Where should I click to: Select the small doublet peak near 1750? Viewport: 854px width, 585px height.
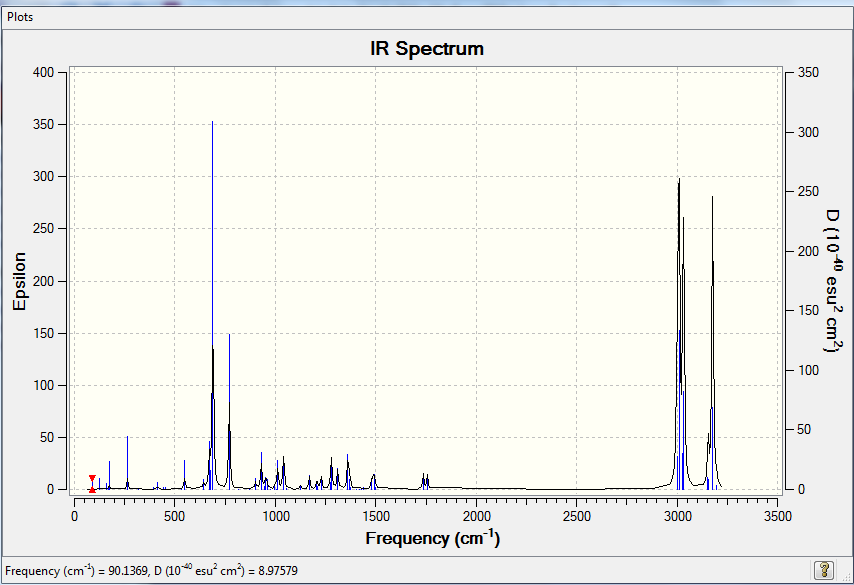(425, 479)
